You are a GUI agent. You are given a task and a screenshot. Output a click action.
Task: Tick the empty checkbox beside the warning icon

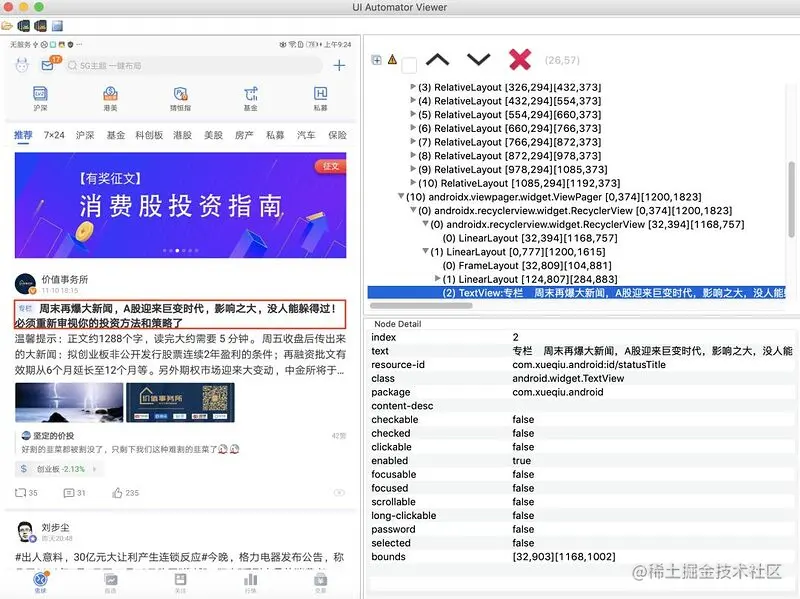click(x=409, y=65)
